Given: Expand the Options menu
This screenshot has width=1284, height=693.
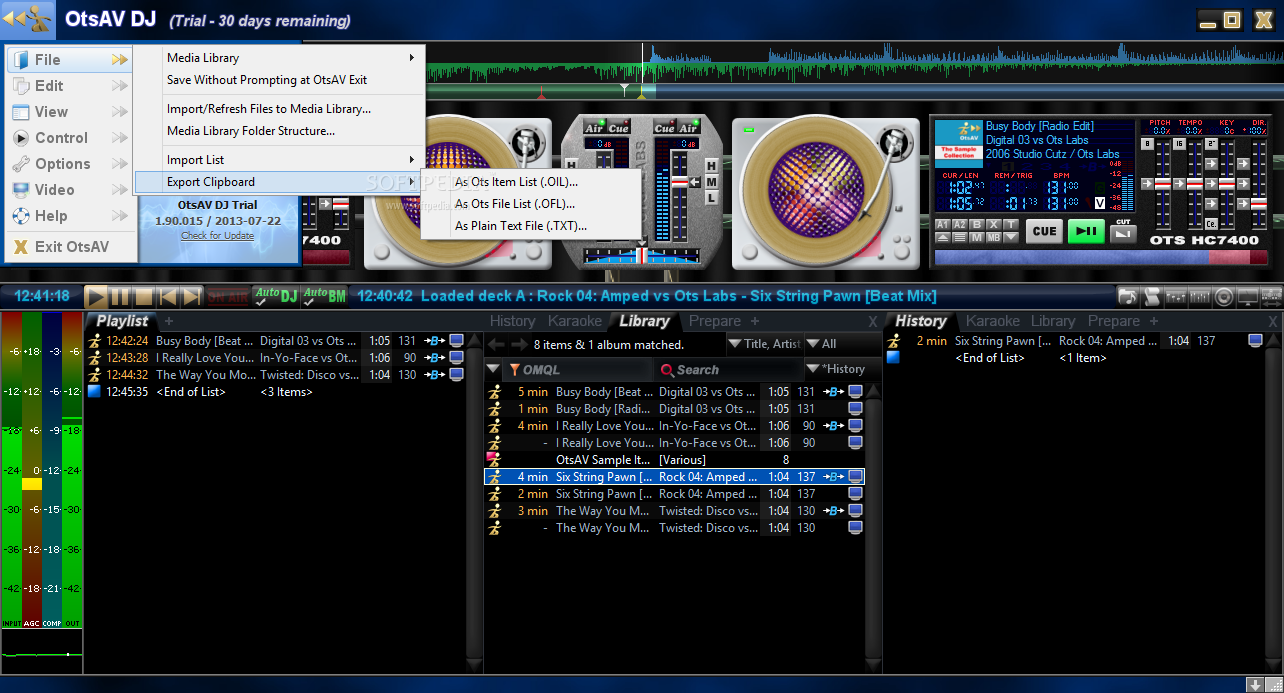Looking at the screenshot, I should coord(69,164).
